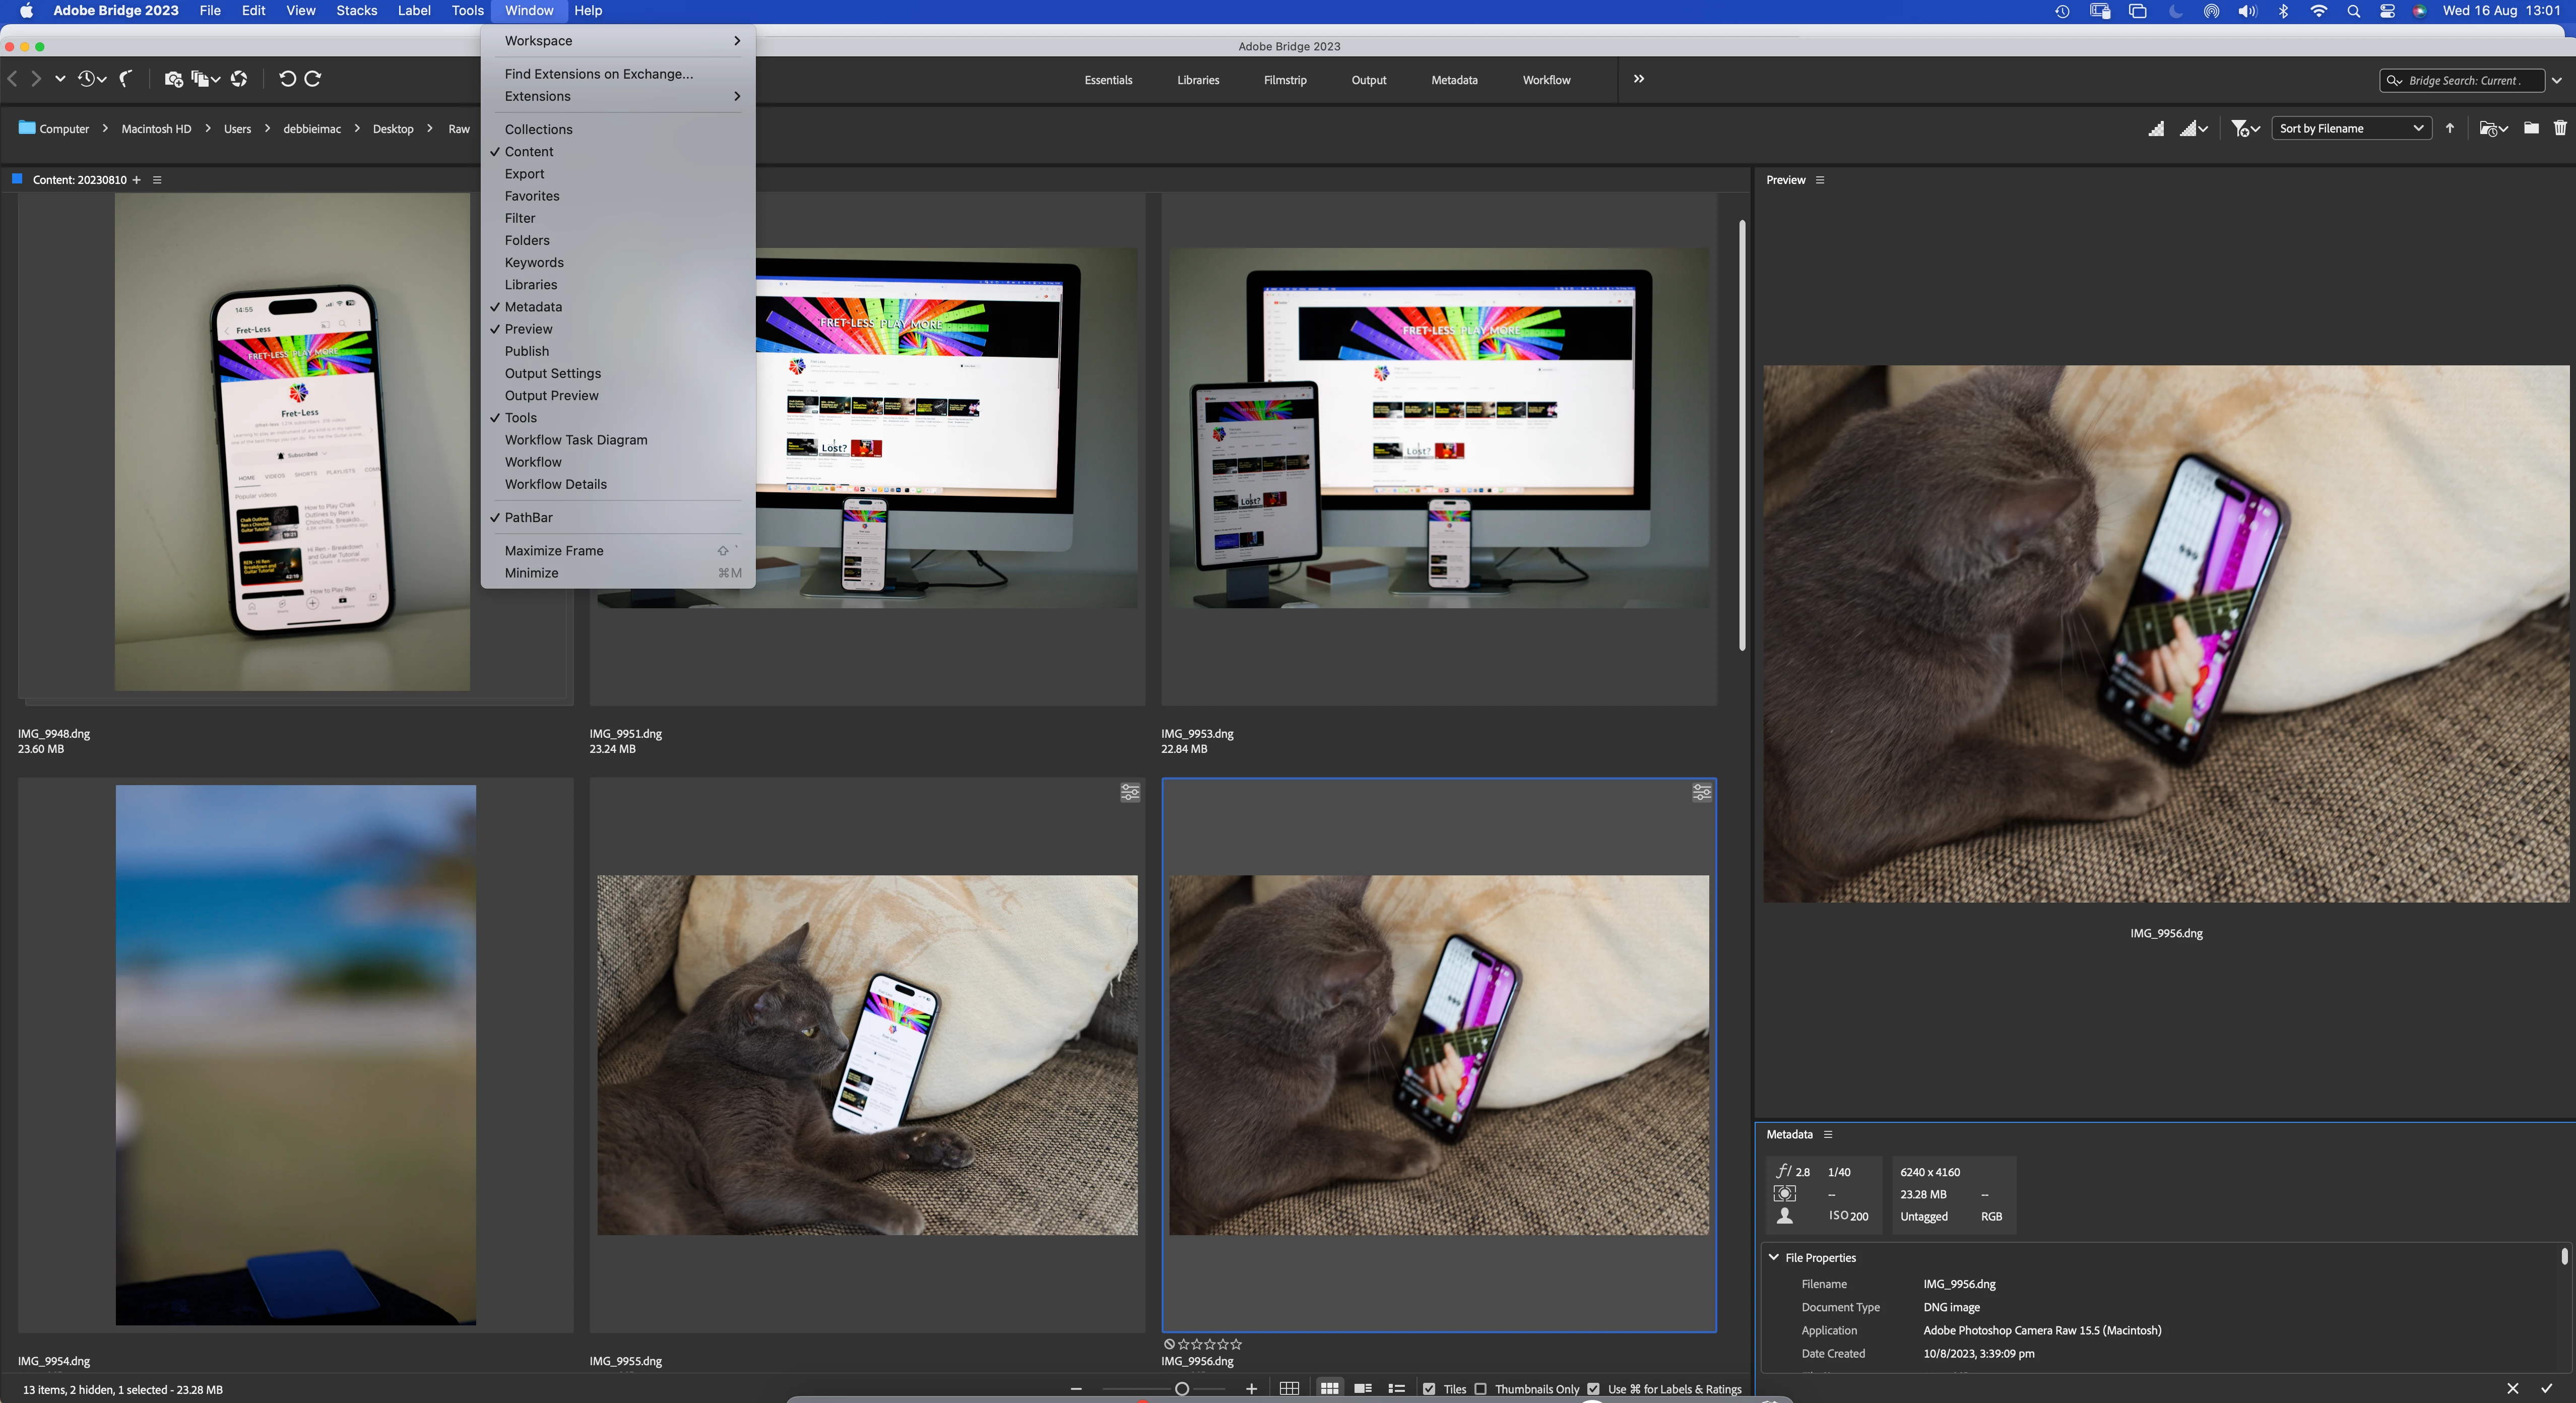This screenshot has height=1403, width=2576.
Task: Create new folder icon
Action: click(2530, 128)
